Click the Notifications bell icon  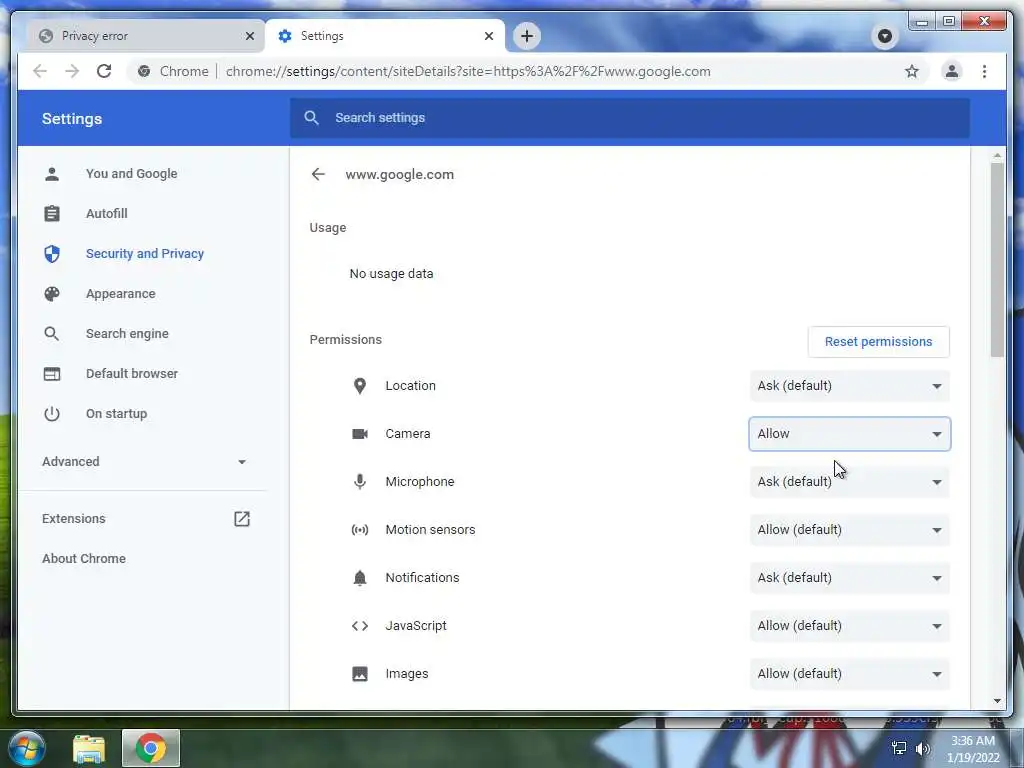click(360, 578)
